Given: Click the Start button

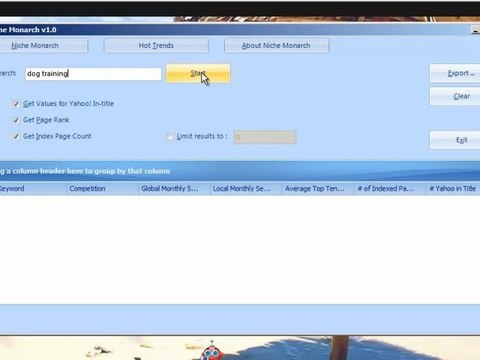Looking at the screenshot, I should tap(198, 73).
